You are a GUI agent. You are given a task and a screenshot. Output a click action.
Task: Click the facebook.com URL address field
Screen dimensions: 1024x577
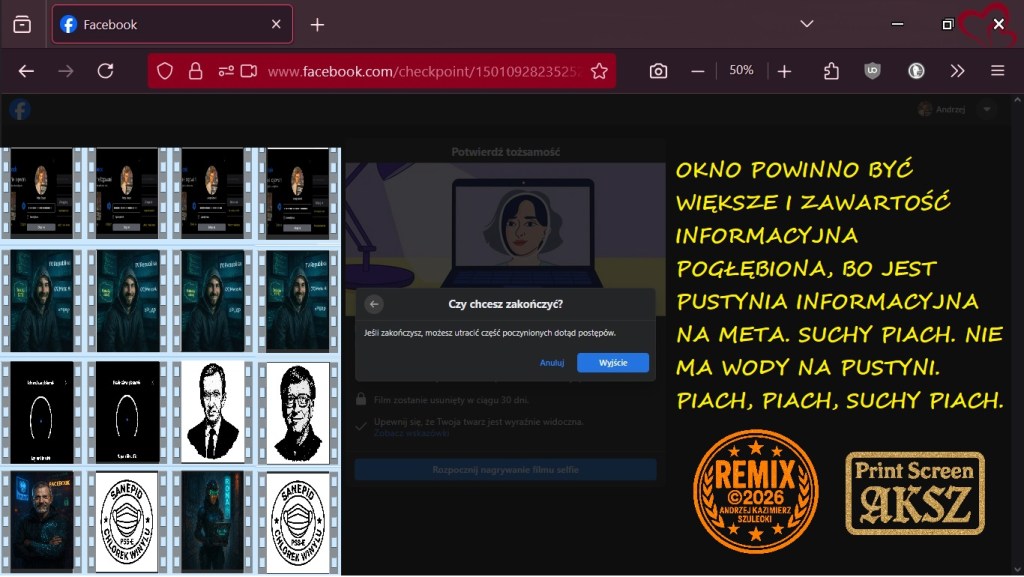pos(420,71)
